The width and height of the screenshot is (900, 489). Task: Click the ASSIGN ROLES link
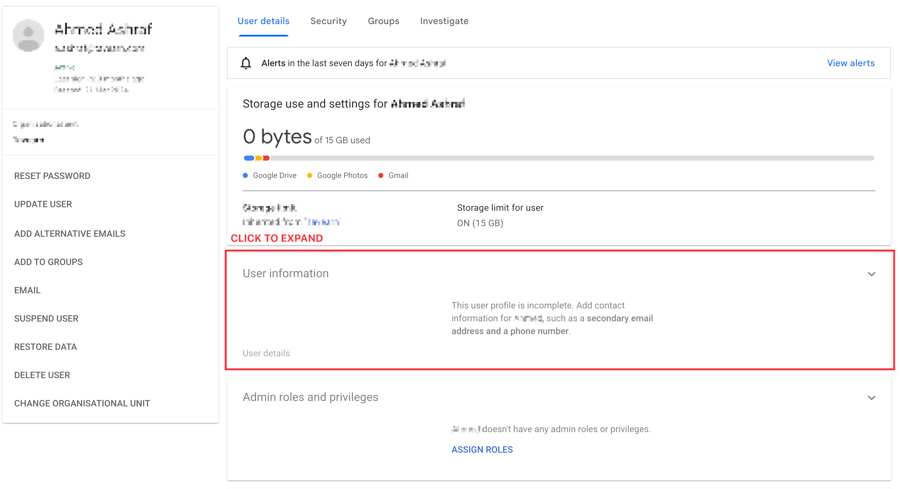pyautogui.click(x=482, y=450)
